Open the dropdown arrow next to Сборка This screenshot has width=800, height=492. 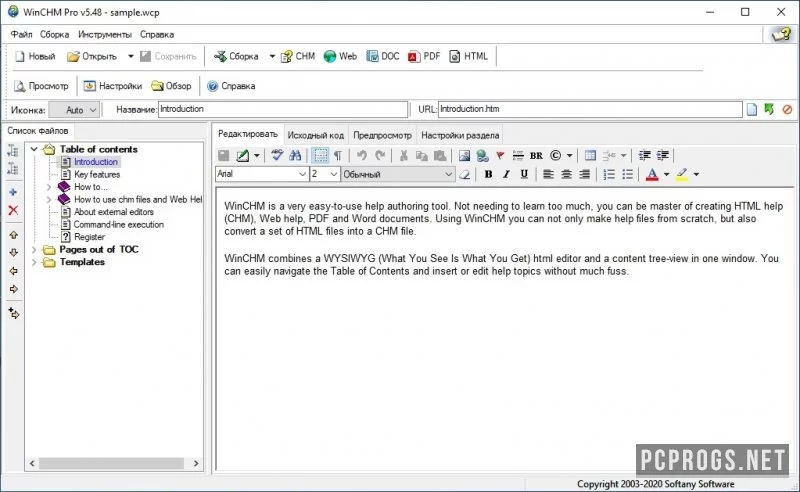point(272,56)
